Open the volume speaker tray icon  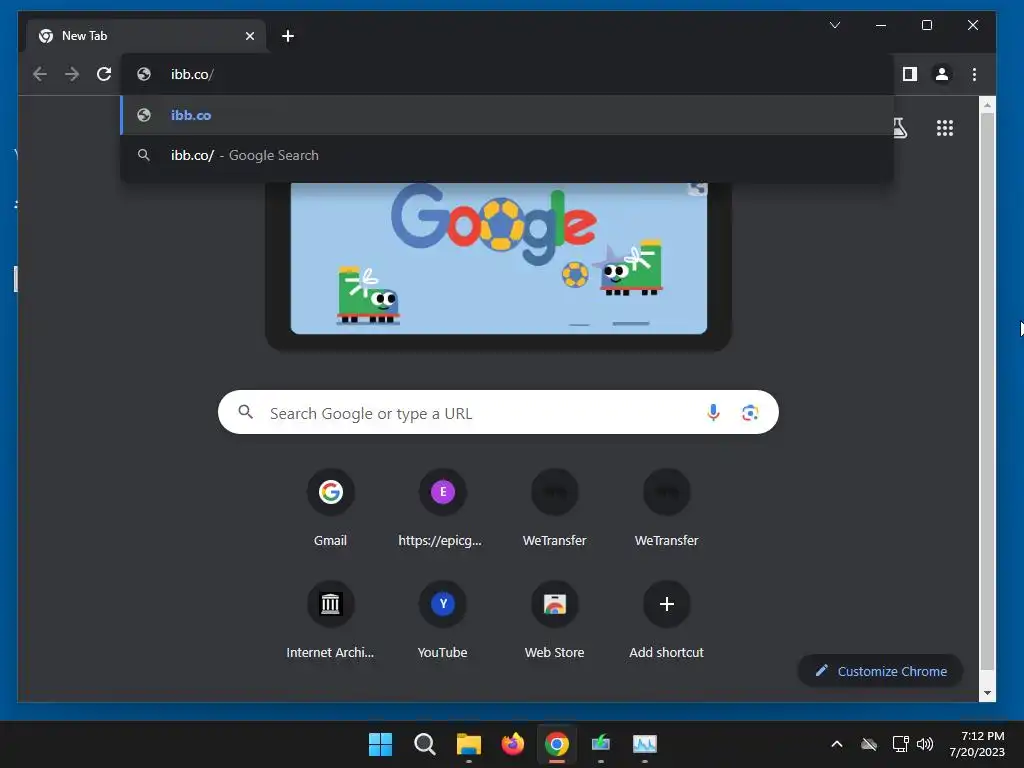point(925,744)
